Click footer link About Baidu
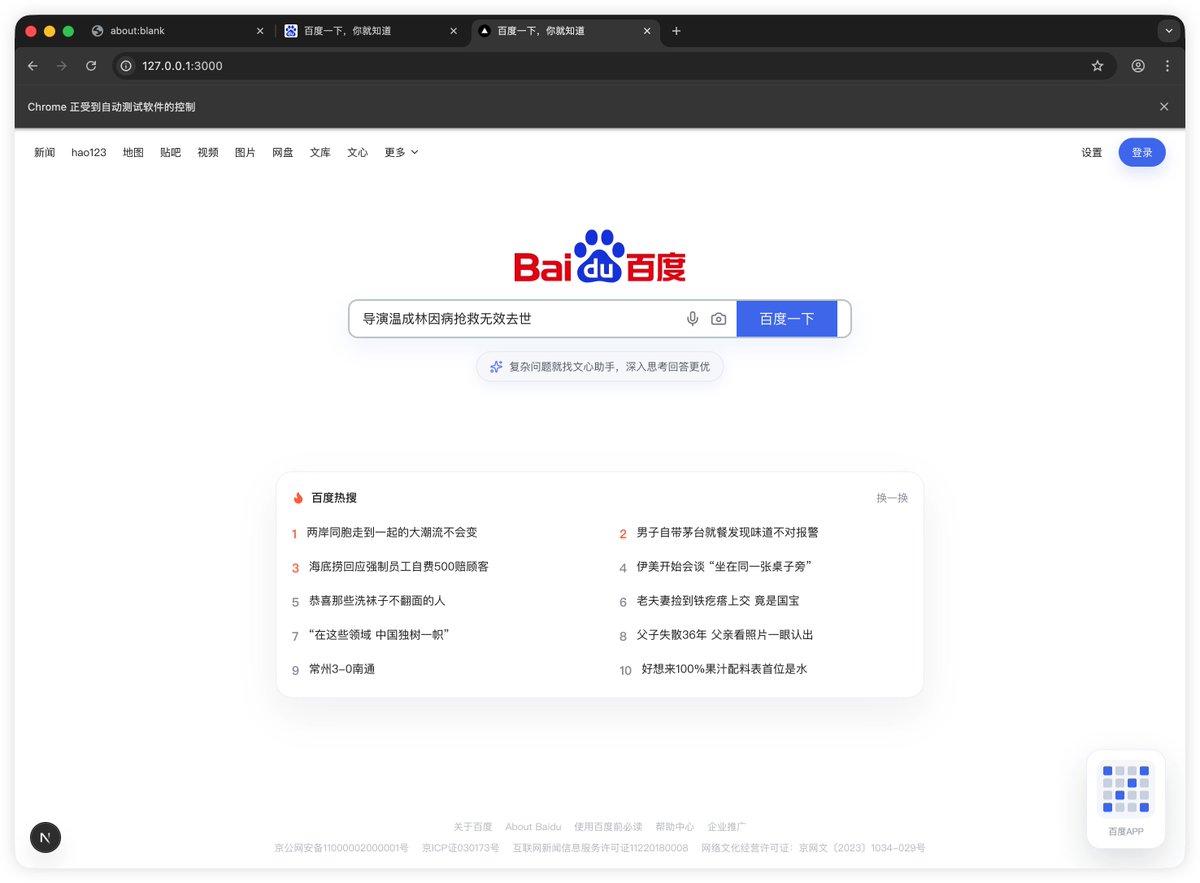The width and height of the screenshot is (1200, 883). pyautogui.click(x=533, y=827)
